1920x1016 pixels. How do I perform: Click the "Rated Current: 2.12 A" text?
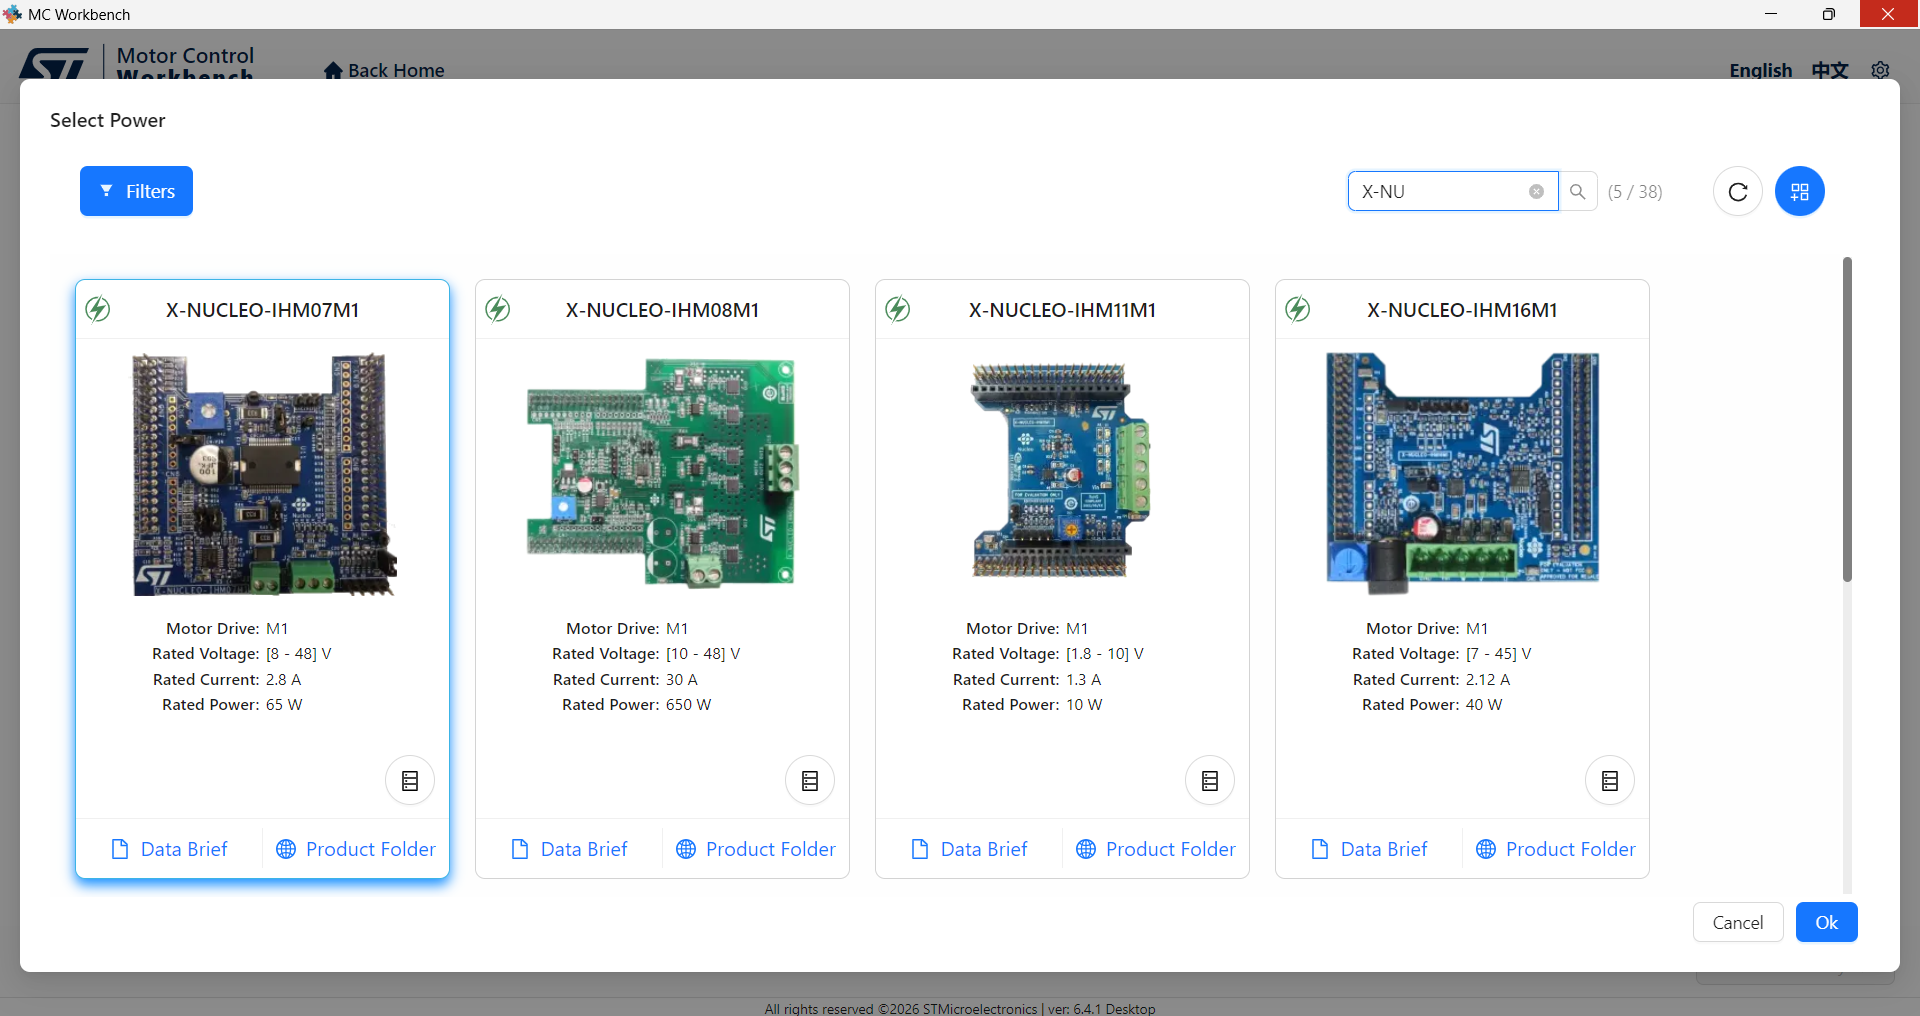(1432, 680)
